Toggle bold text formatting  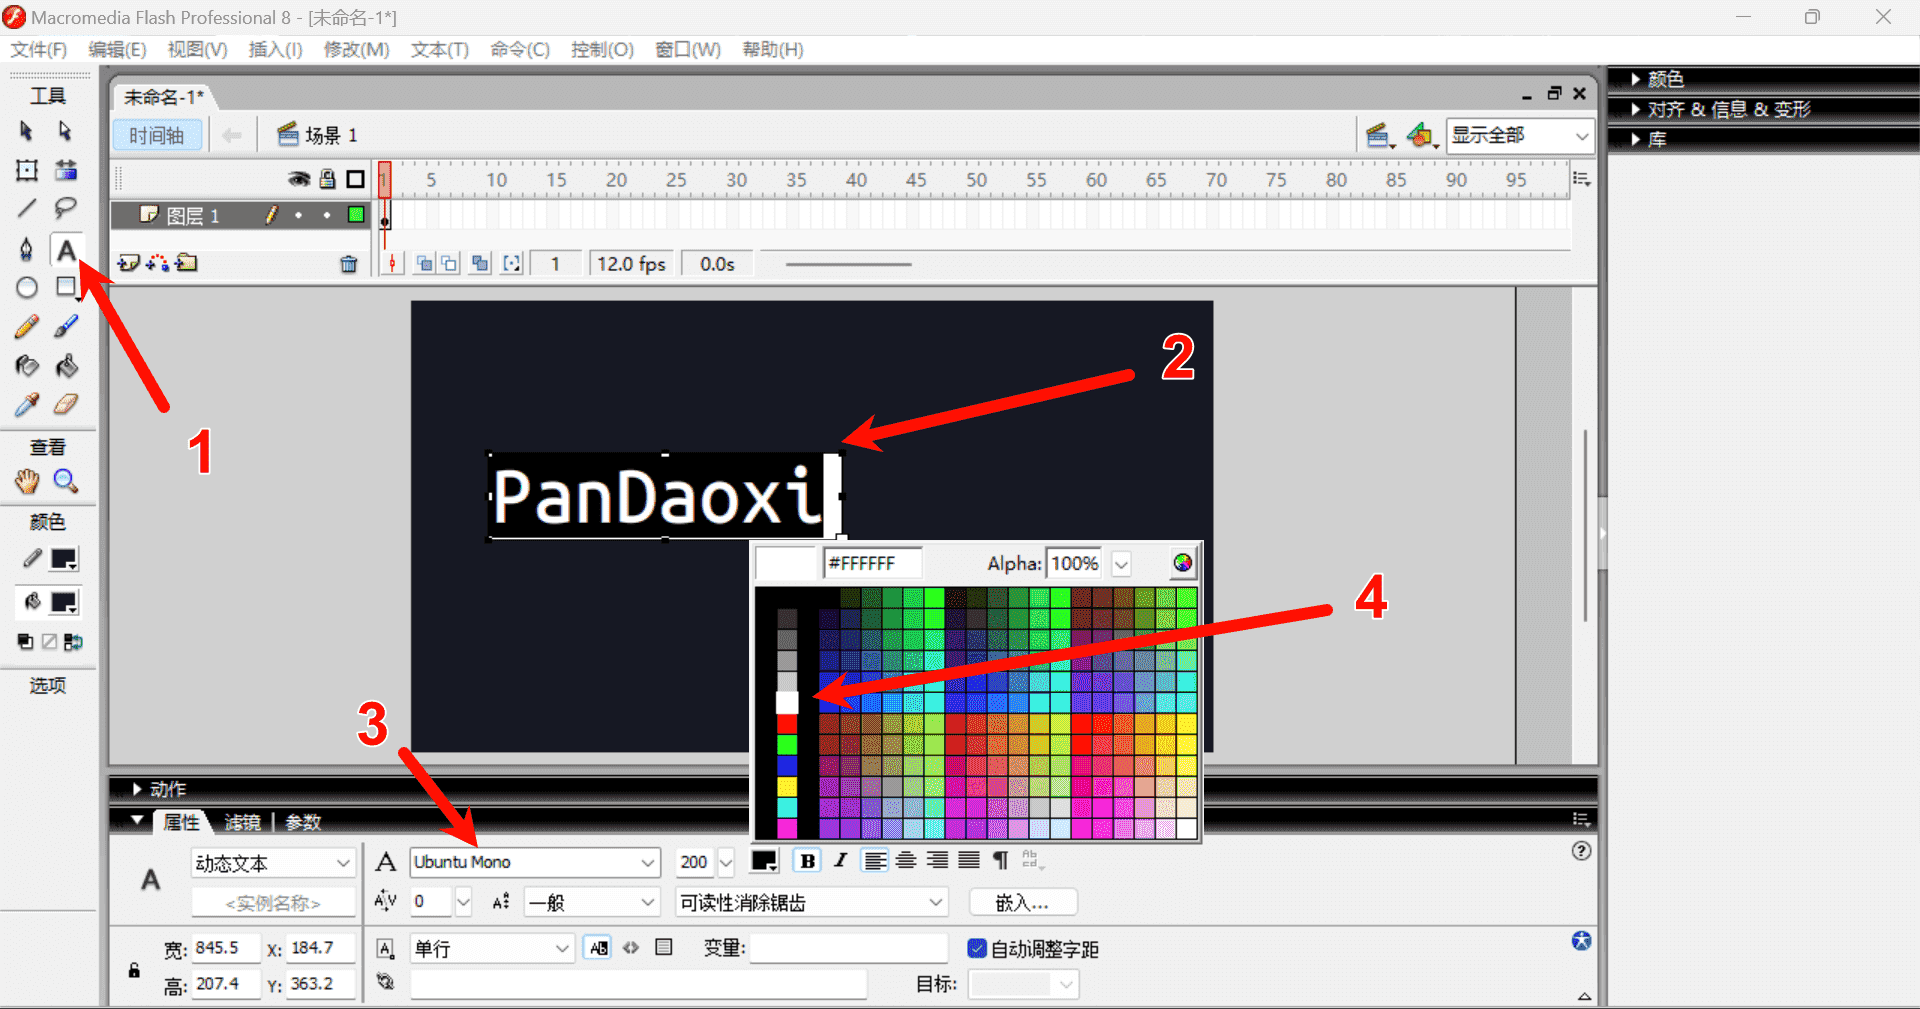[807, 861]
